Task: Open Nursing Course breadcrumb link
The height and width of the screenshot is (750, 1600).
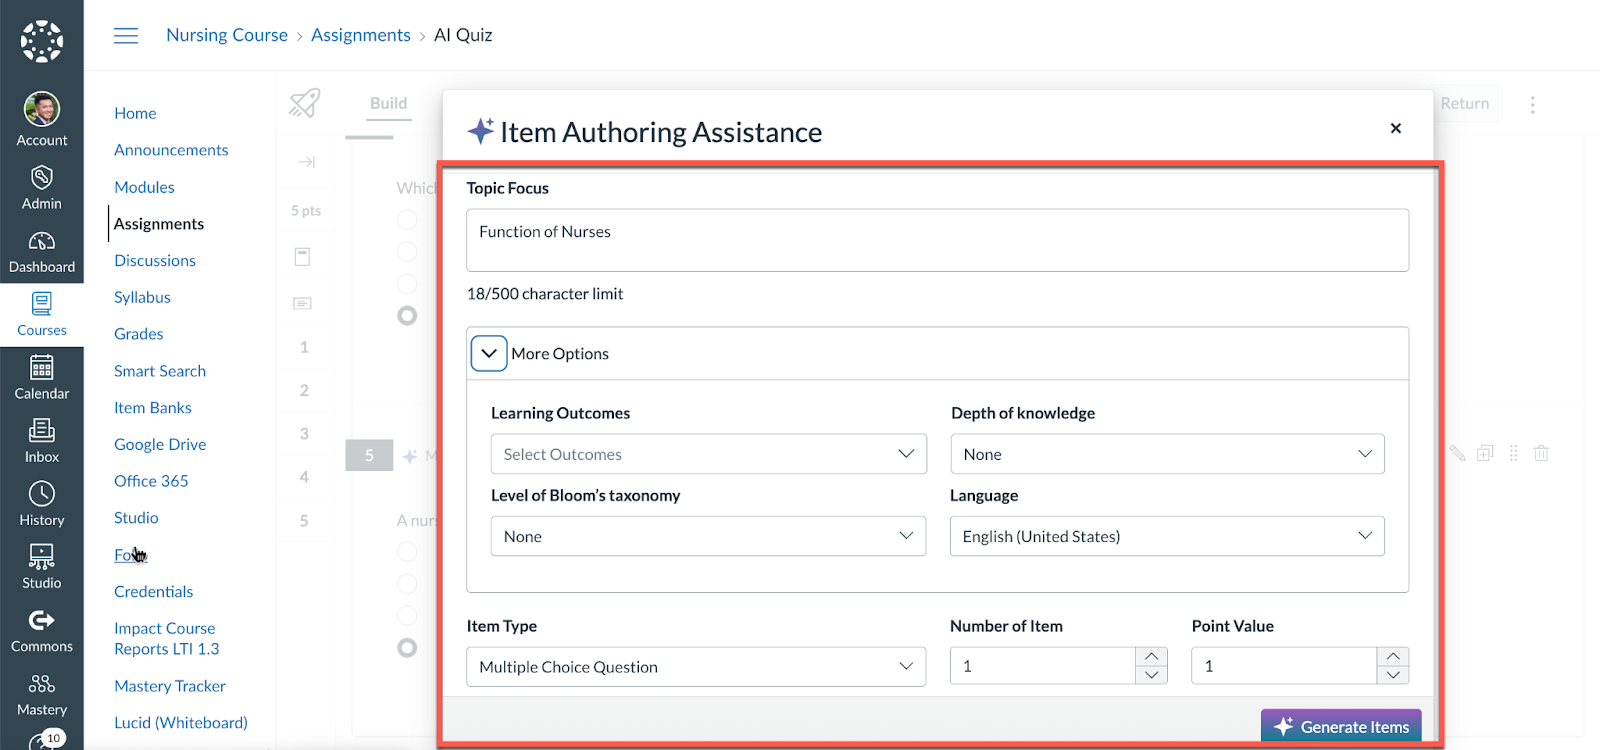Action: pyautogui.click(x=227, y=35)
